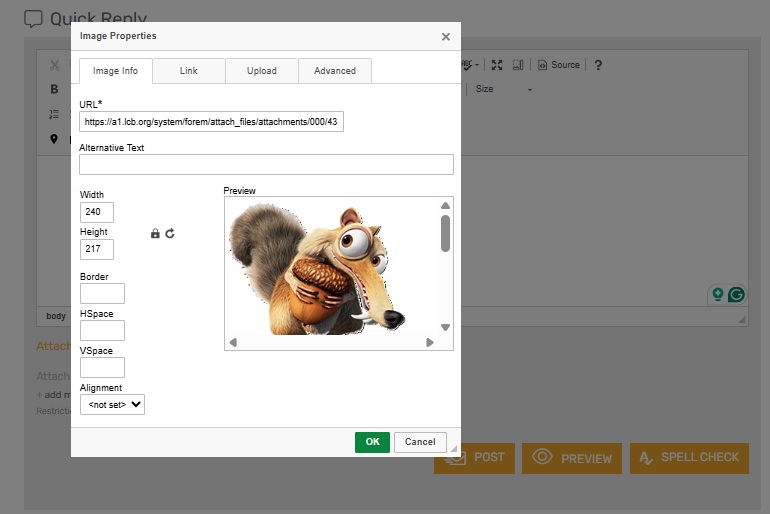Click the Cancel button
The image size is (770, 514).
pyautogui.click(x=420, y=442)
